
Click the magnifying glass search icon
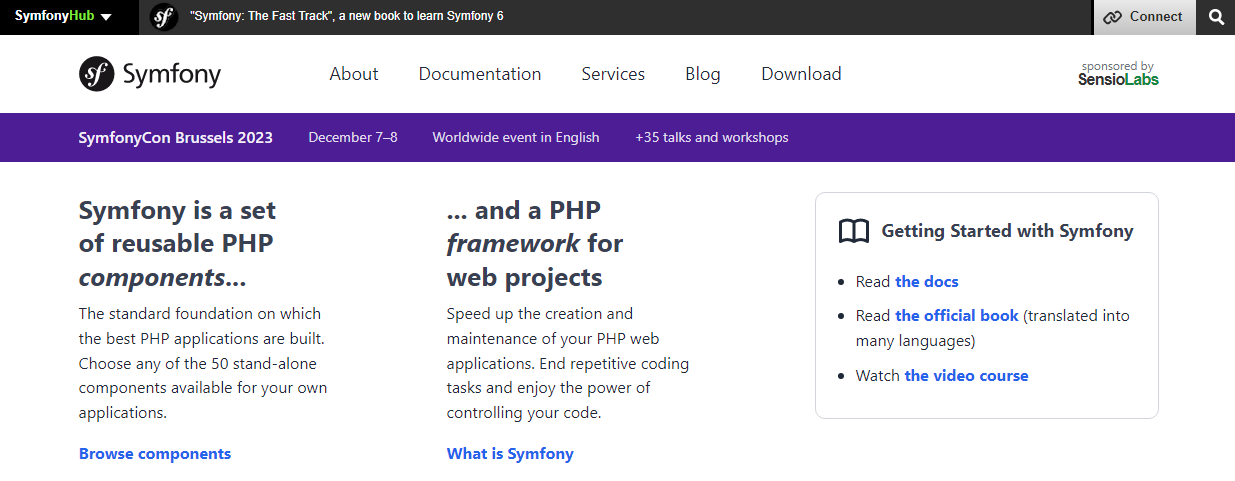pyautogui.click(x=1216, y=17)
